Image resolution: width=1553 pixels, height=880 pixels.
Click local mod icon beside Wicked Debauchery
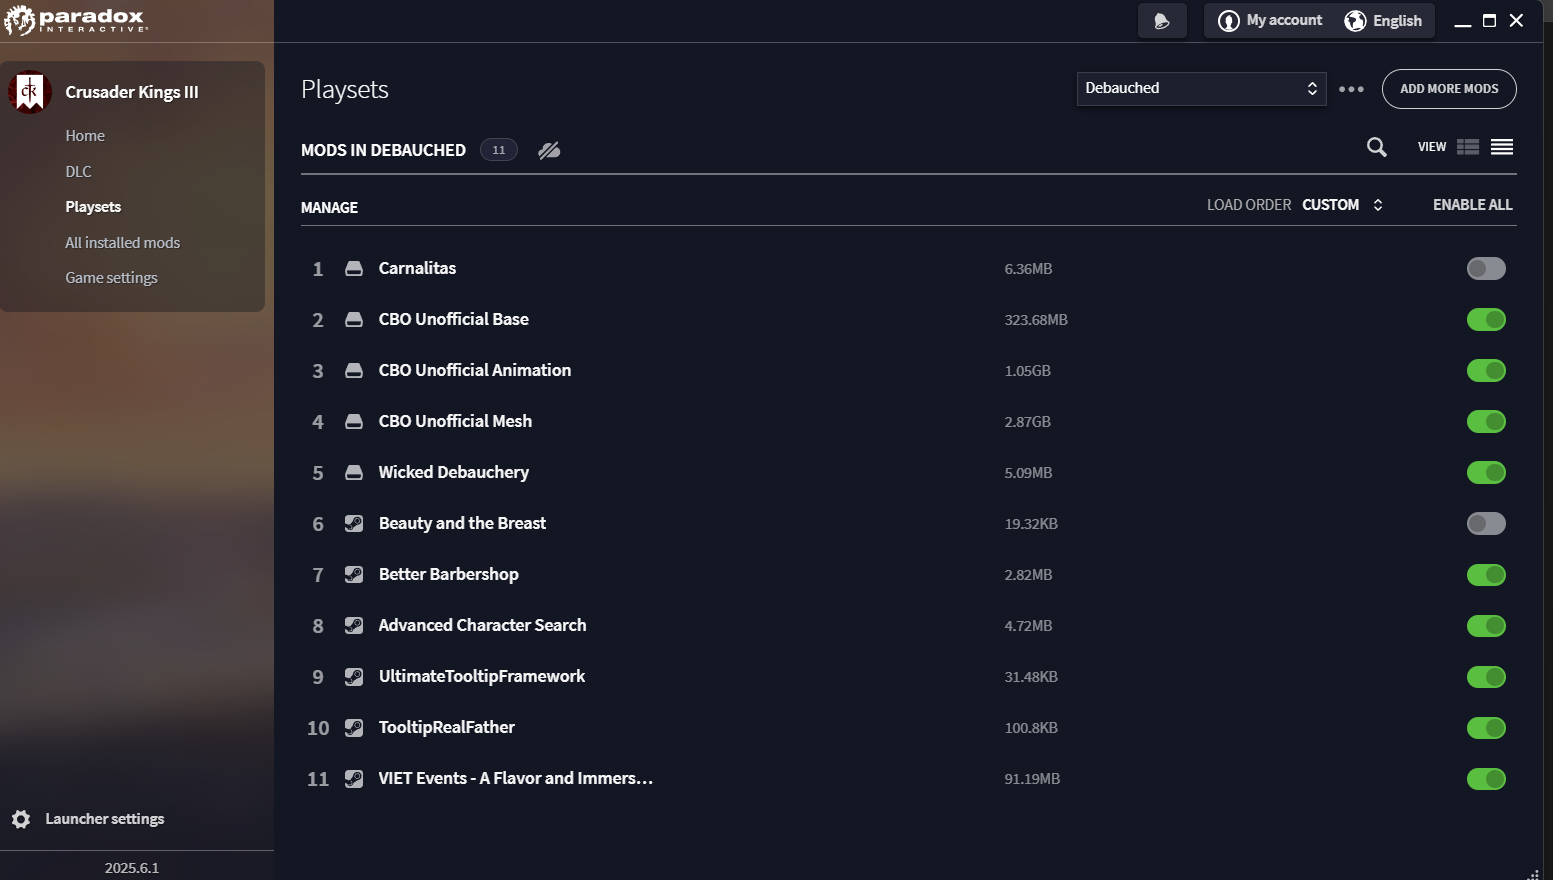354,472
